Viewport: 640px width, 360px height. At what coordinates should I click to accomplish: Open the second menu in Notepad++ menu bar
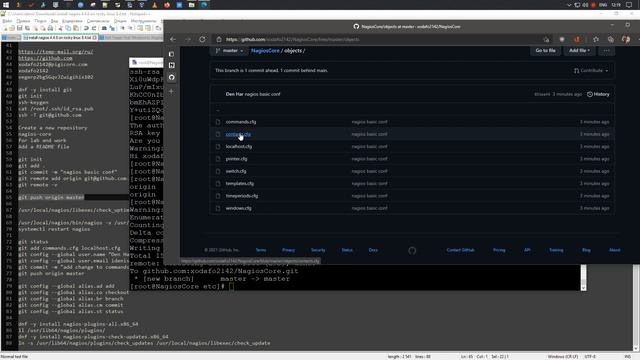point(23,21)
